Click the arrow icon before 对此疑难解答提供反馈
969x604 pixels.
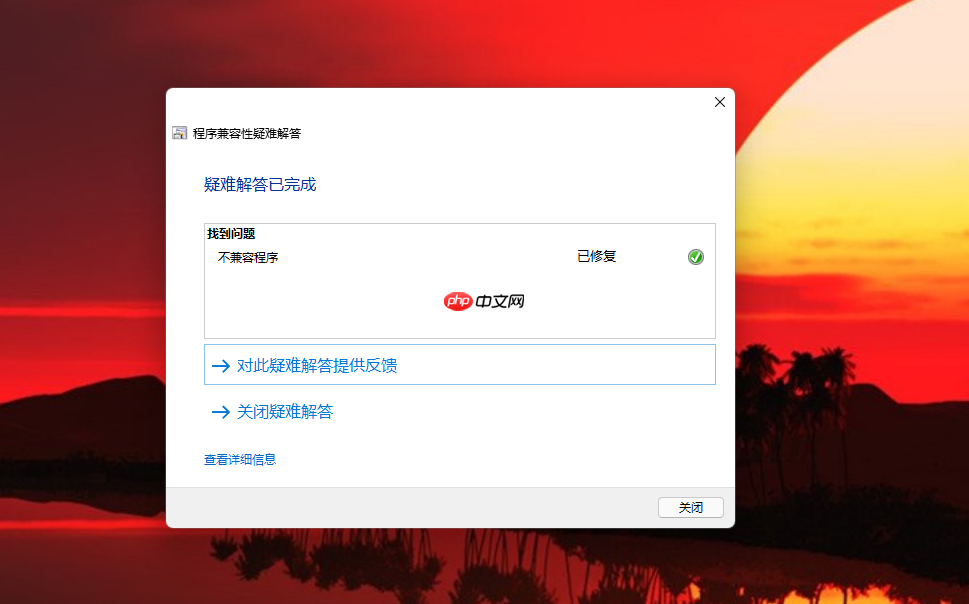pyautogui.click(x=221, y=365)
